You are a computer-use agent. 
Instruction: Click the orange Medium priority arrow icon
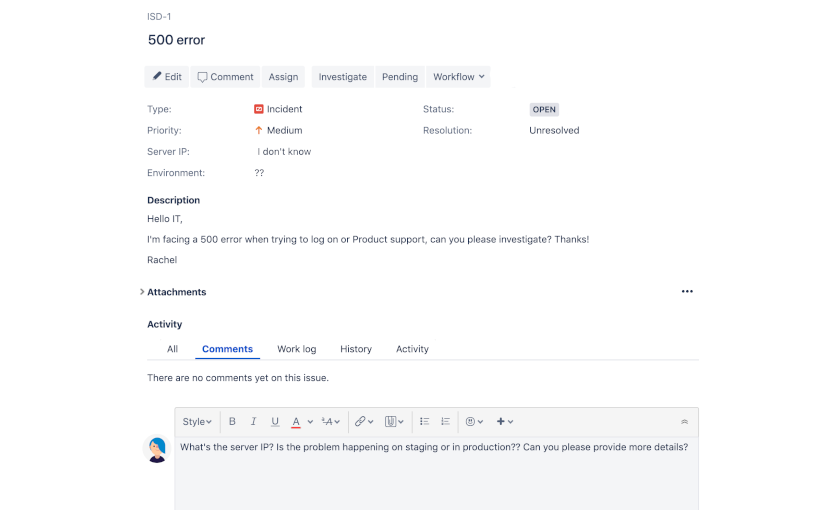(x=259, y=130)
